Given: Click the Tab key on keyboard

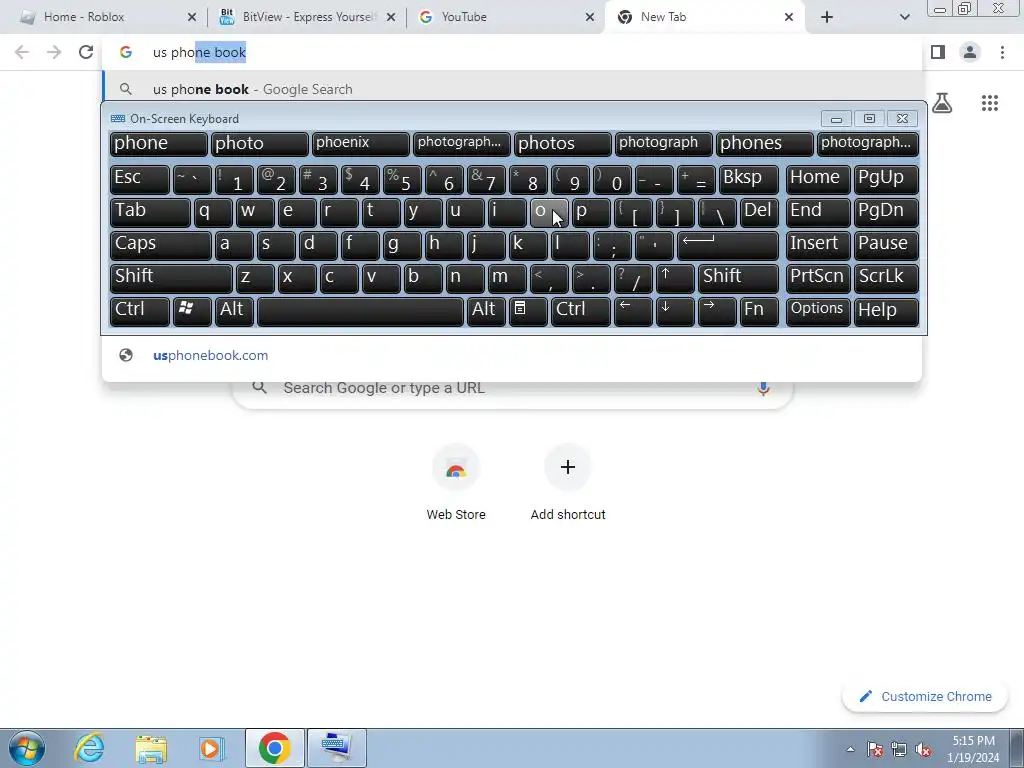Looking at the screenshot, I should pyautogui.click(x=150, y=212).
